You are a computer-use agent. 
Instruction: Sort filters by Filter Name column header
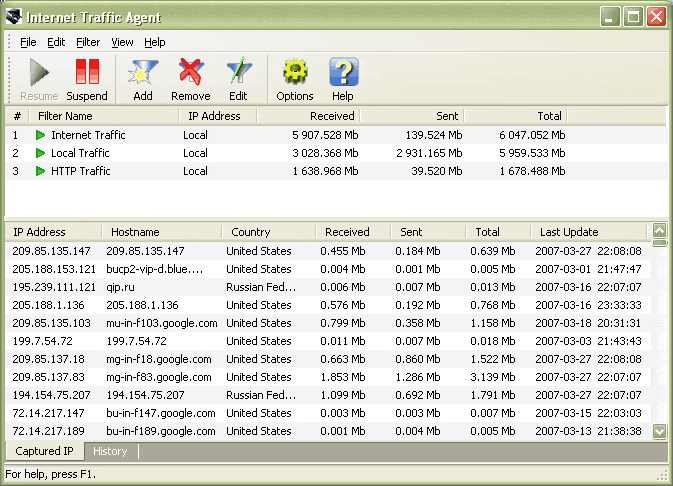(x=65, y=116)
